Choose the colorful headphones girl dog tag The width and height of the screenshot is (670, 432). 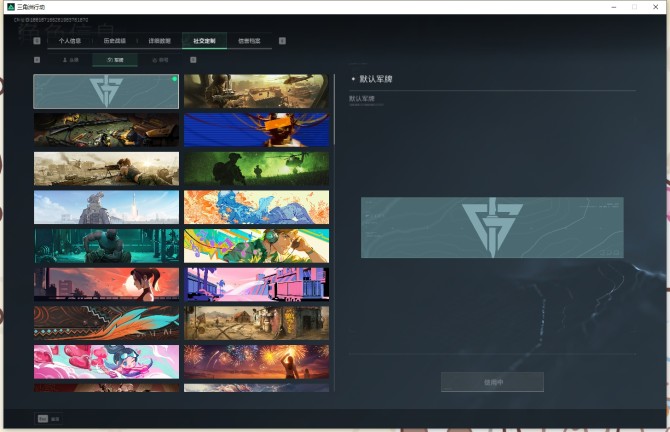pyautogui.click(x=256, y=246)
